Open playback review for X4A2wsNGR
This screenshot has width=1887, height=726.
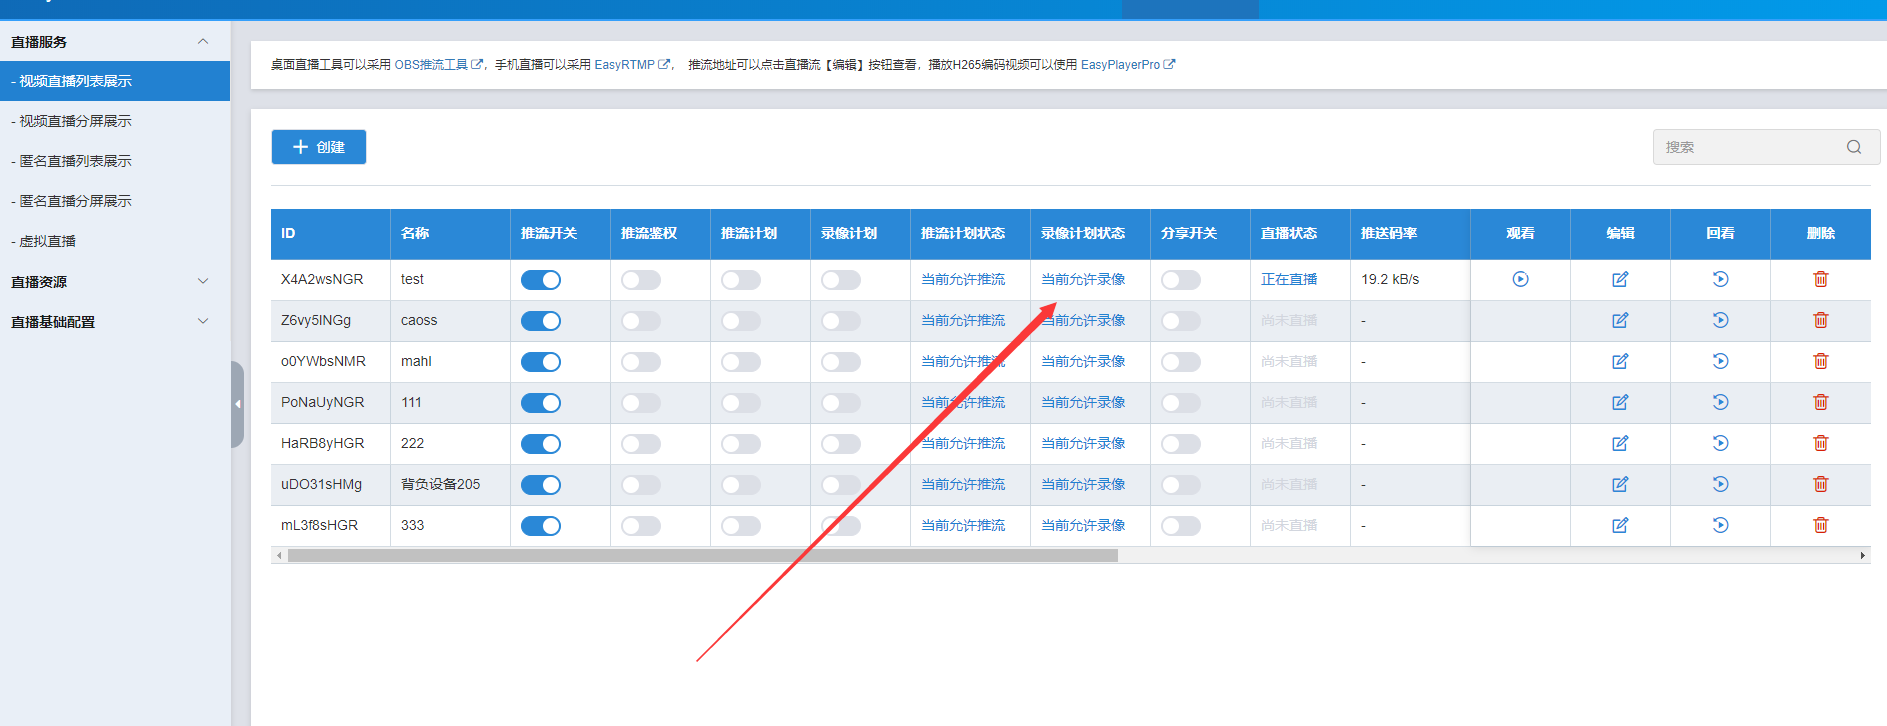point(1720,279)
